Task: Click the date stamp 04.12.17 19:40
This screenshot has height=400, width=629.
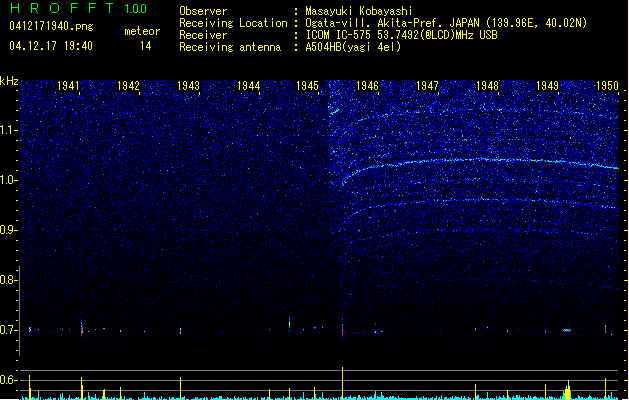Action: [x=51, y=46]
